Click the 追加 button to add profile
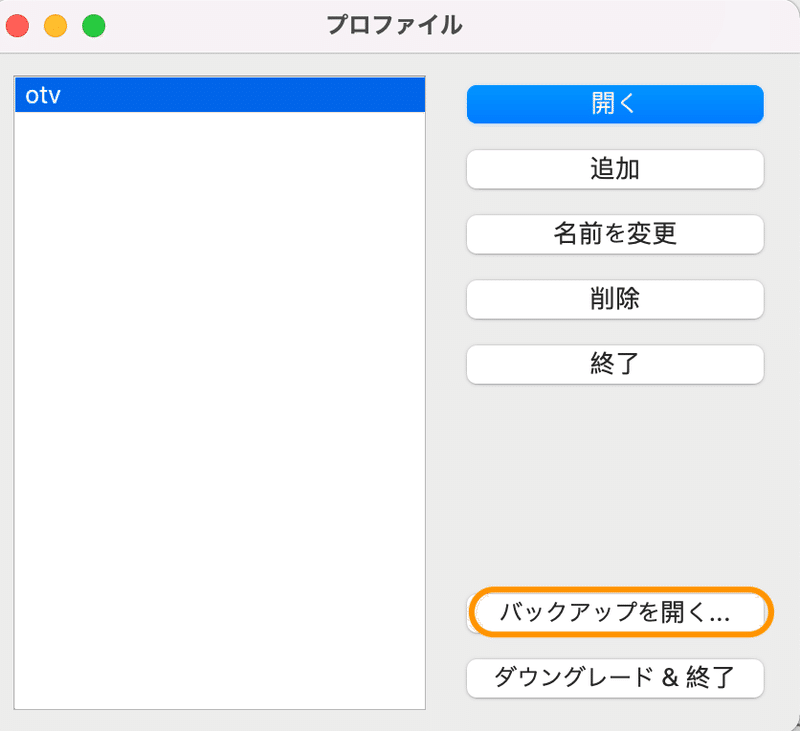 615,169
